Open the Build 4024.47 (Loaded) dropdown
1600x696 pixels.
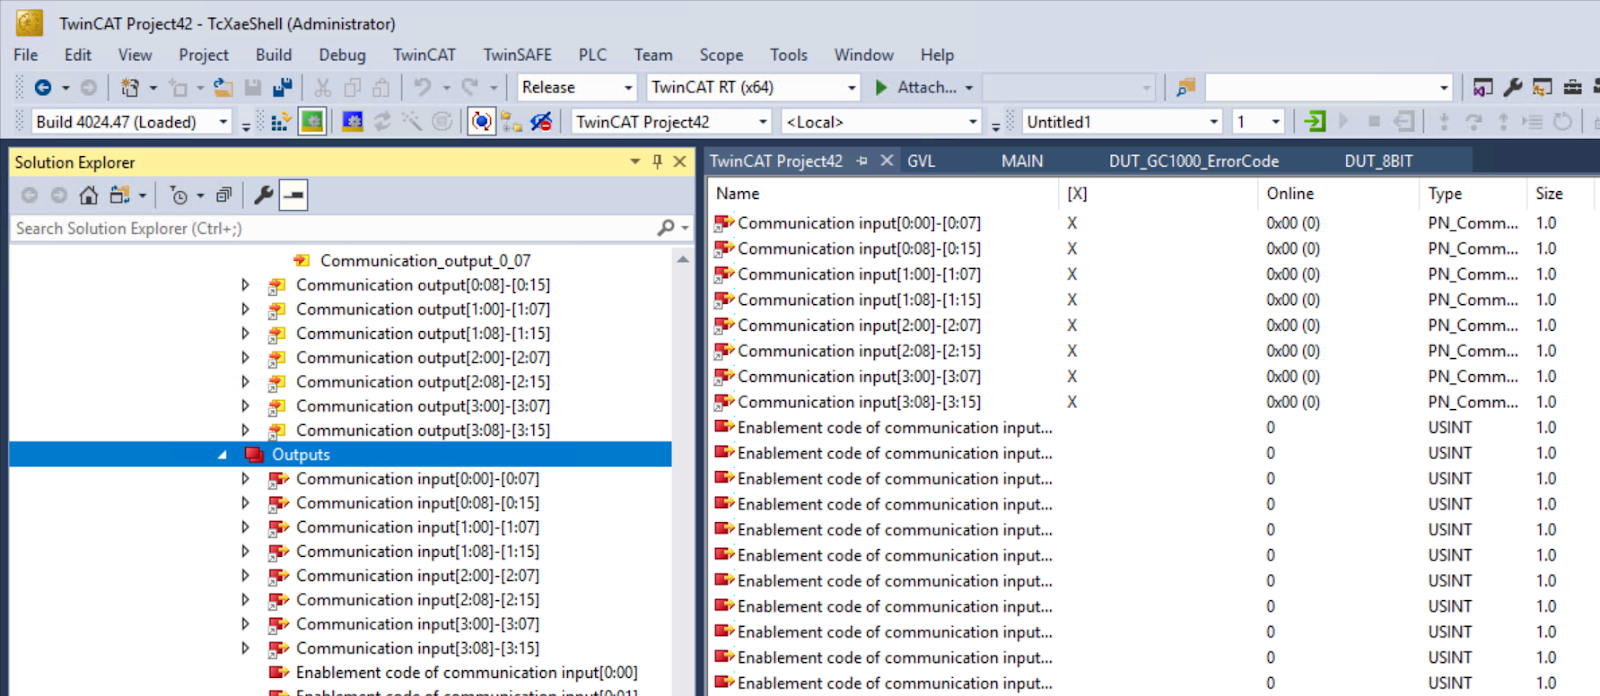[x=223, y=122]
